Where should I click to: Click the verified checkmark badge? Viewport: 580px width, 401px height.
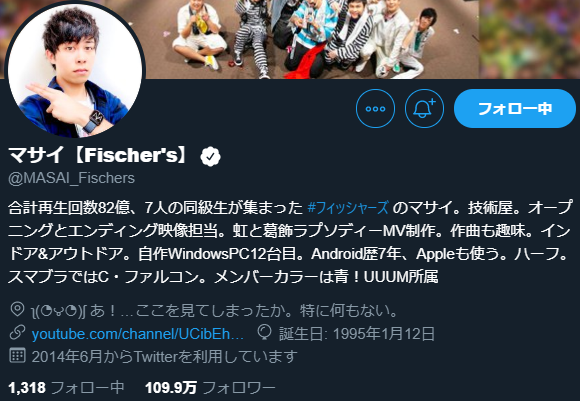coord(210,156)
